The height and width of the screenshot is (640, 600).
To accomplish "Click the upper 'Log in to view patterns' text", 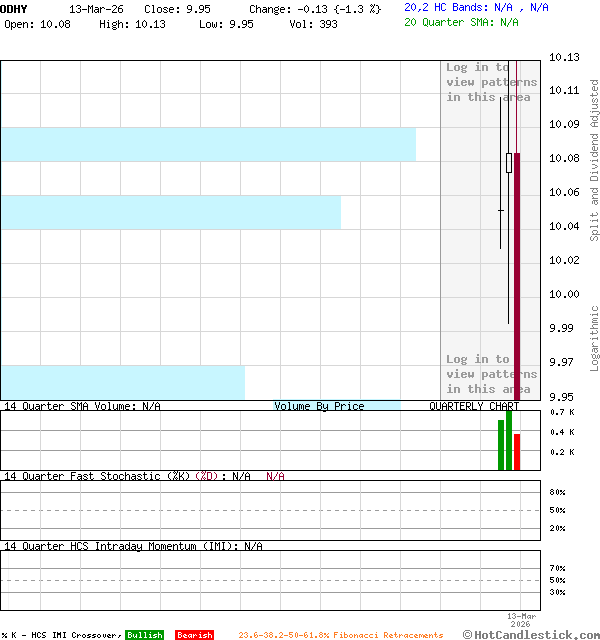I will pos(491,82).
